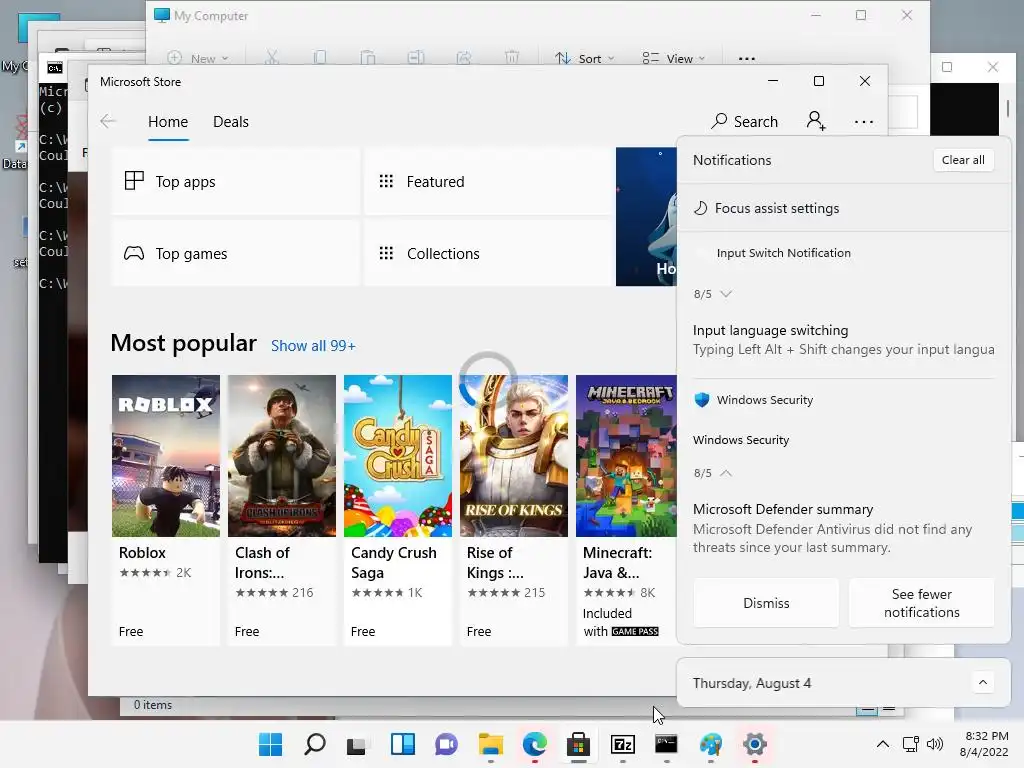Open Search in Microsoft Store

coord(744,121)
